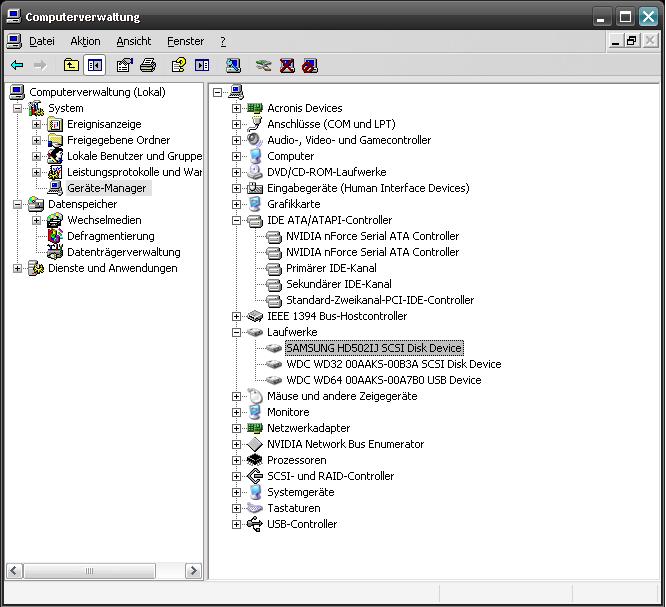Click the Acronis Devices category icon
Image resolution: width=666 pixels, height=607 pixels.
coord(255,108)
